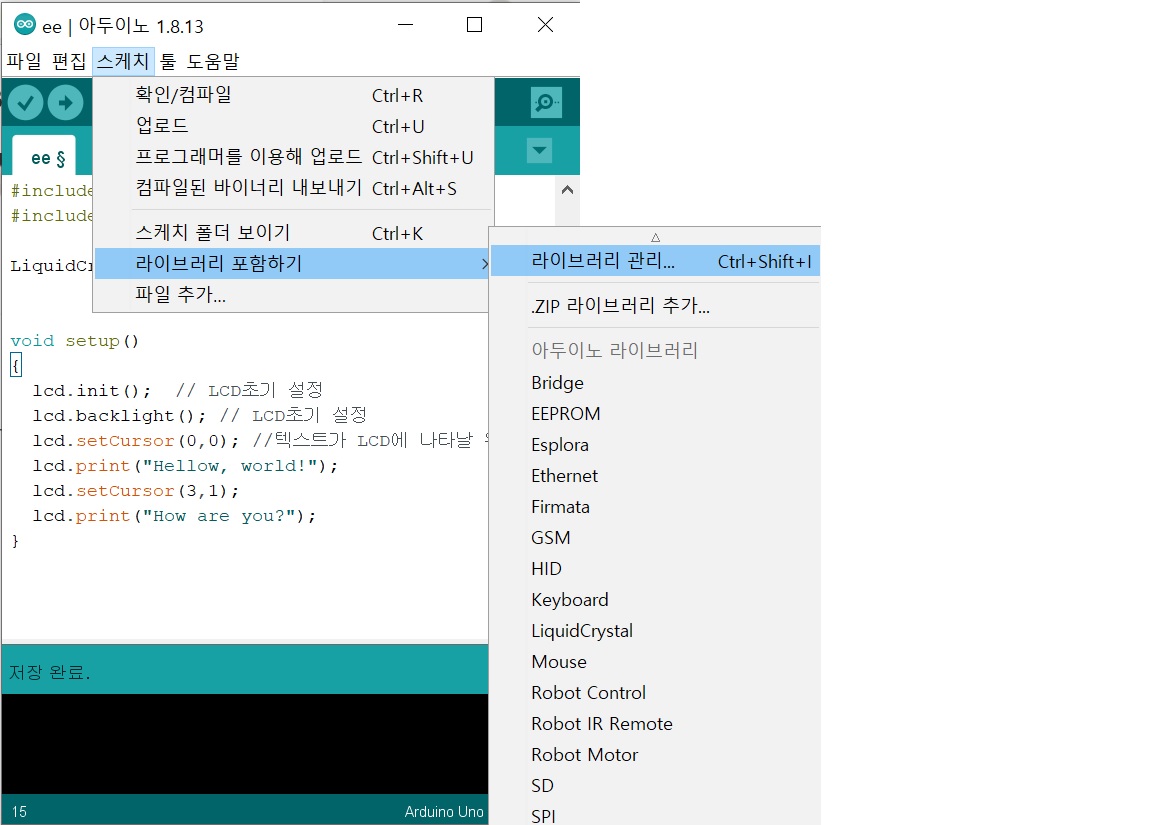The width and height of the screenshot is (1152, 825).
Task: Open 라이브러리 관리... entry
Action: point(655,261)
